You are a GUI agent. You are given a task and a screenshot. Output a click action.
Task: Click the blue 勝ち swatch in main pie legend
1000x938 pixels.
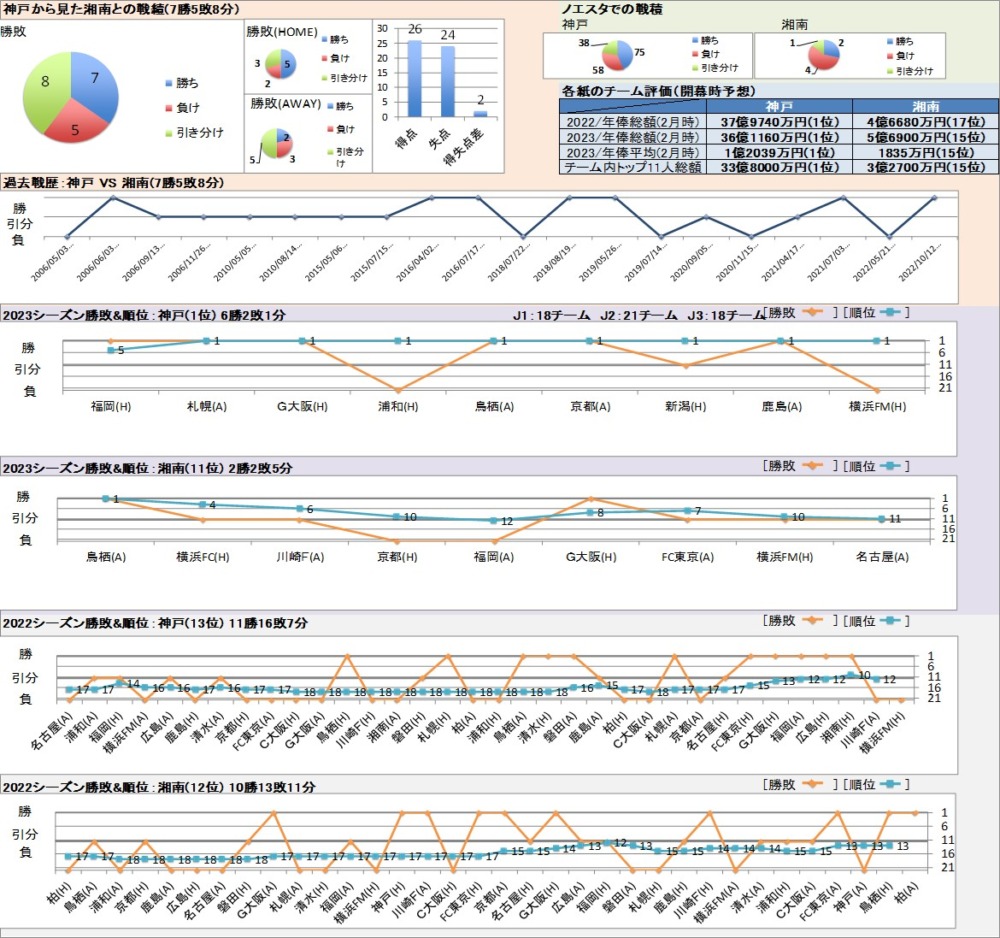[x=168, y=83]
